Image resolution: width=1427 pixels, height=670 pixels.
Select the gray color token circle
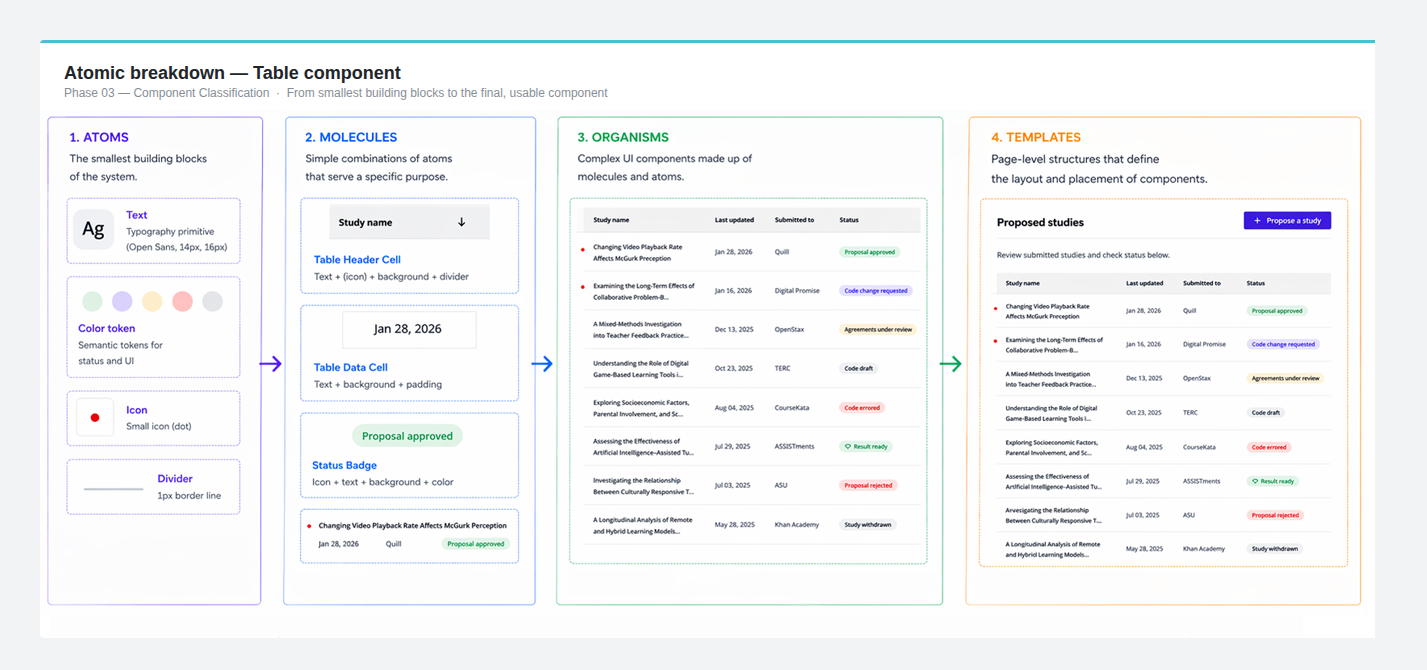pyautogui.click(x=212, y=301)
